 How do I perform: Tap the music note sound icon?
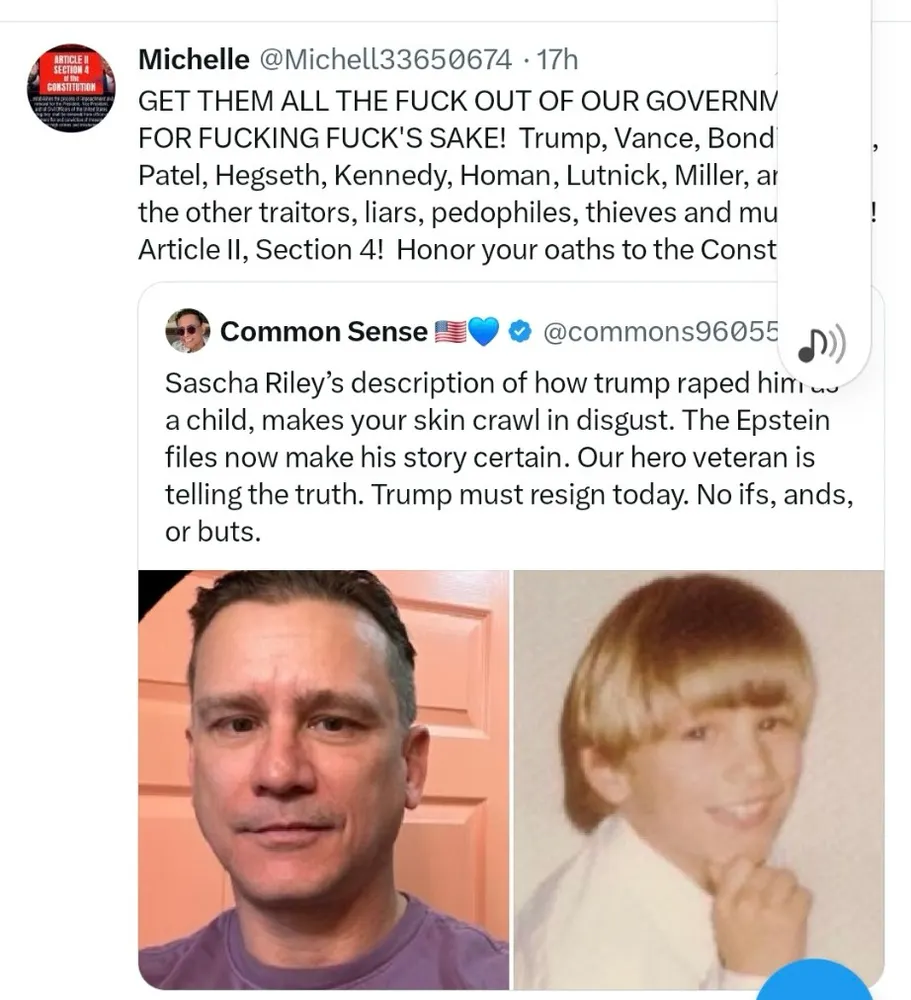[x=821, y=345]
